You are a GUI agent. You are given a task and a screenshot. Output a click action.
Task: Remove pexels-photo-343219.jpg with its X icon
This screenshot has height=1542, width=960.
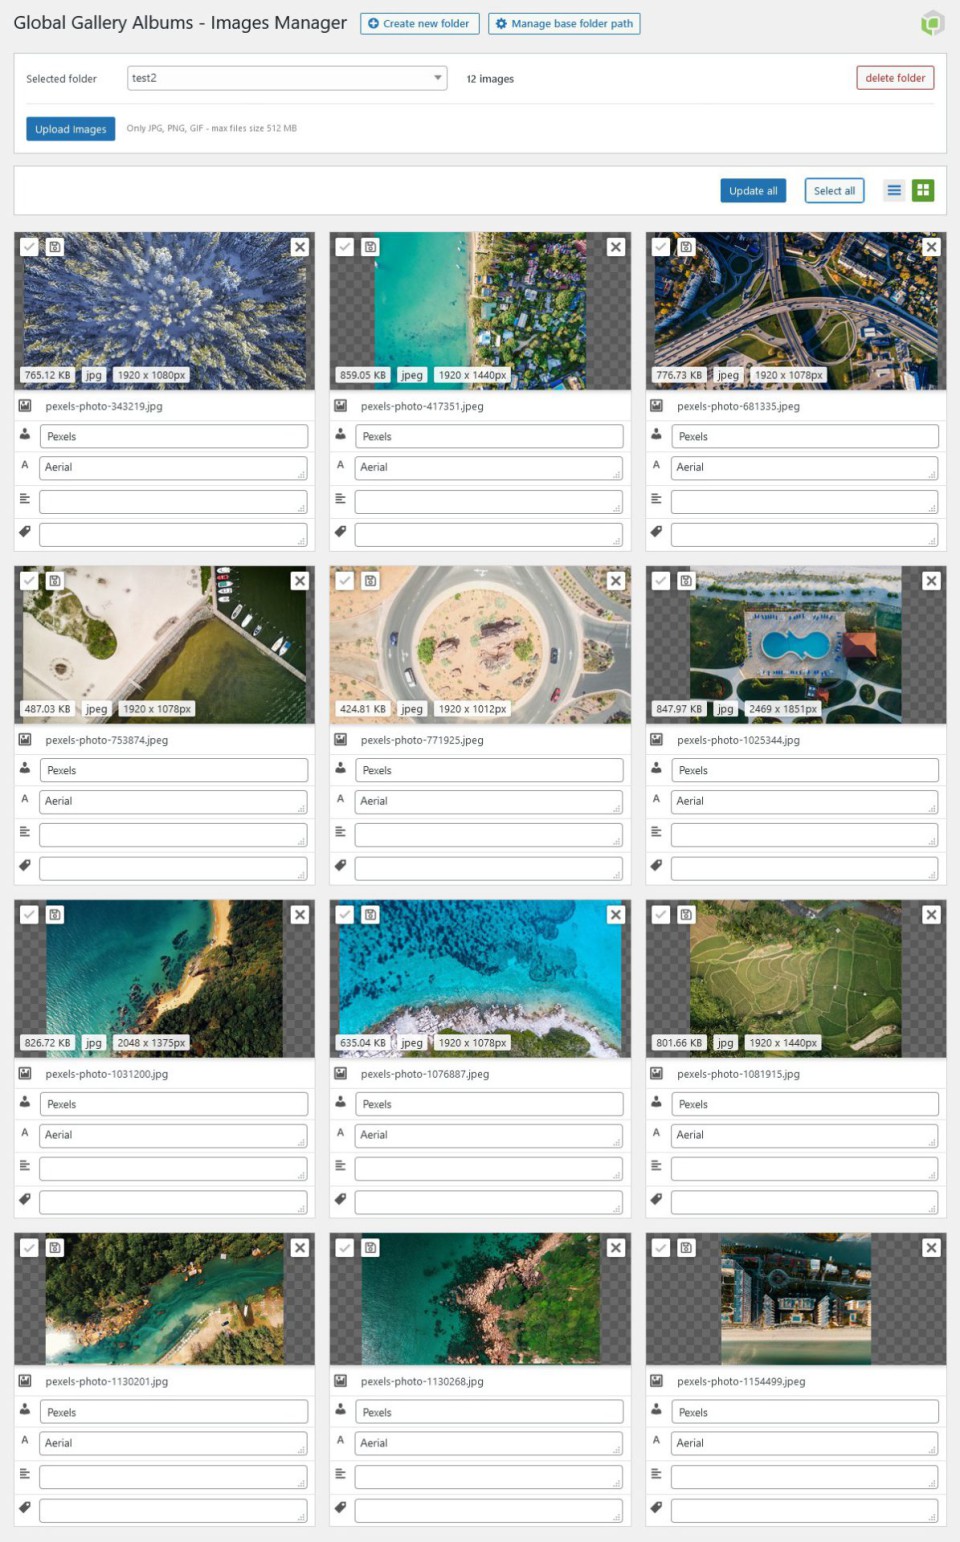[x=300, y=247]
